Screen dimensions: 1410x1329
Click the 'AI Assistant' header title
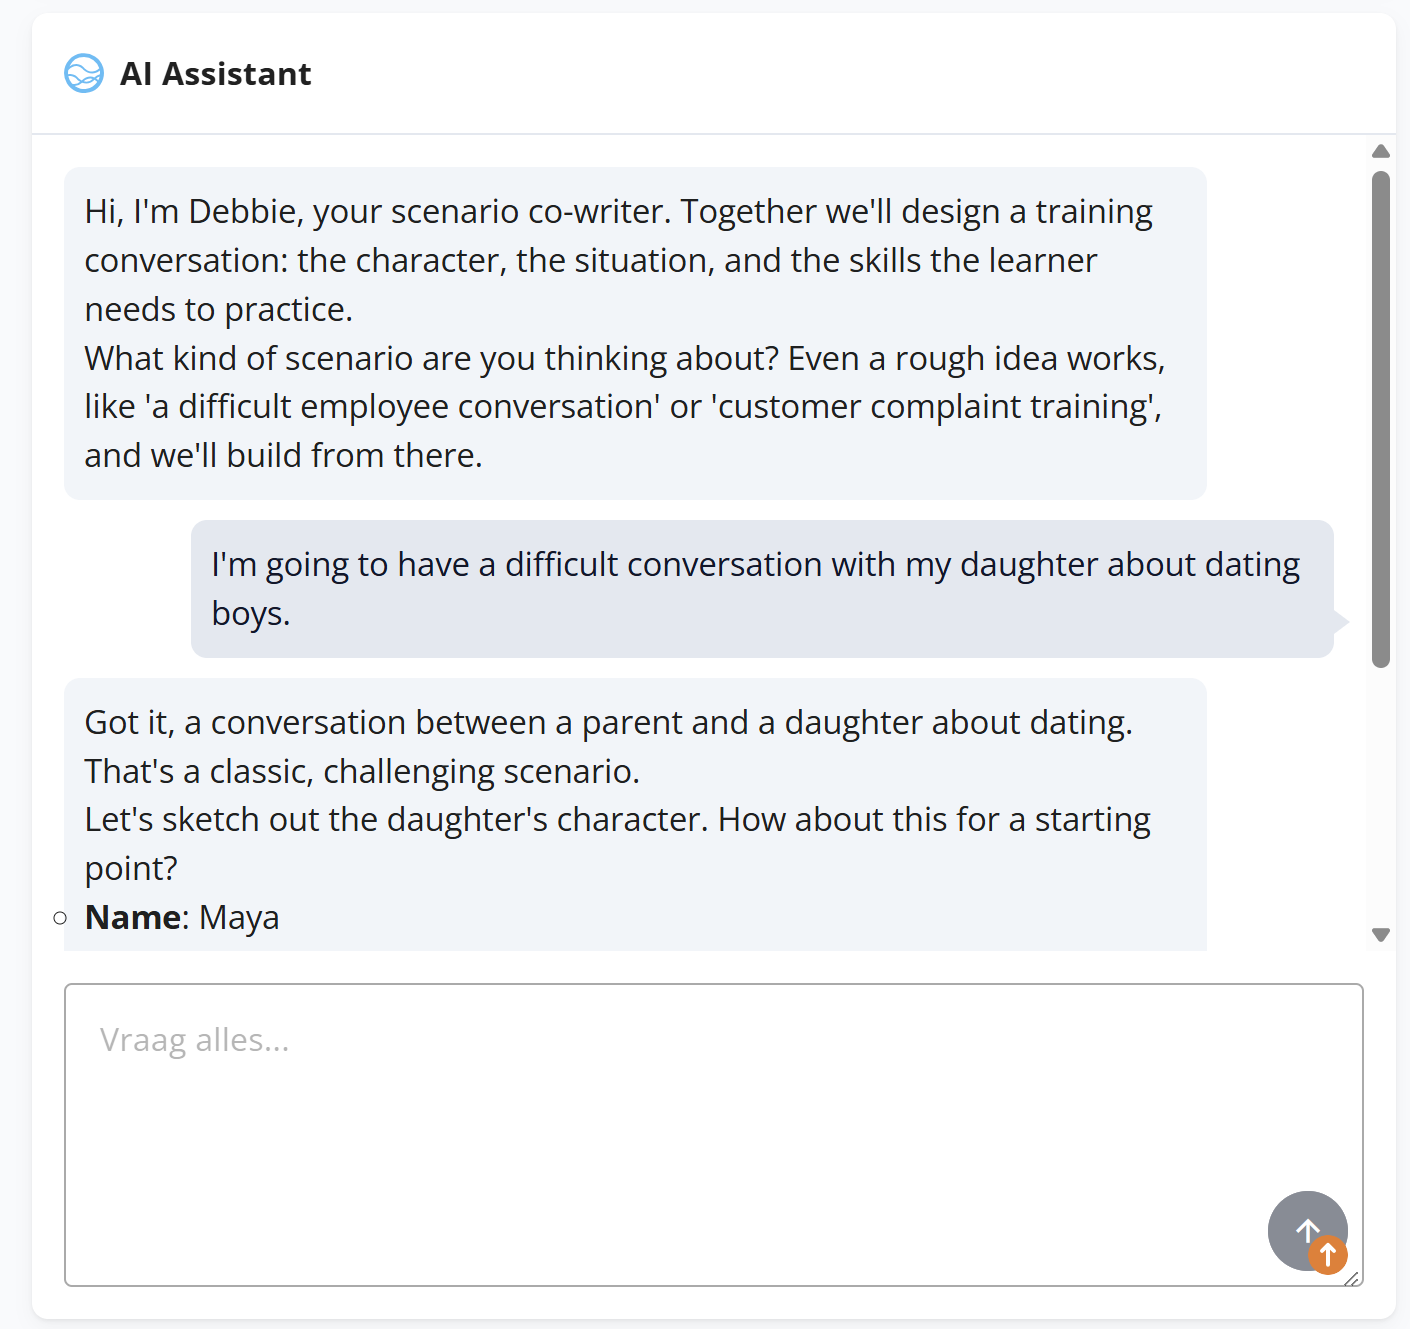pos(215,74)
